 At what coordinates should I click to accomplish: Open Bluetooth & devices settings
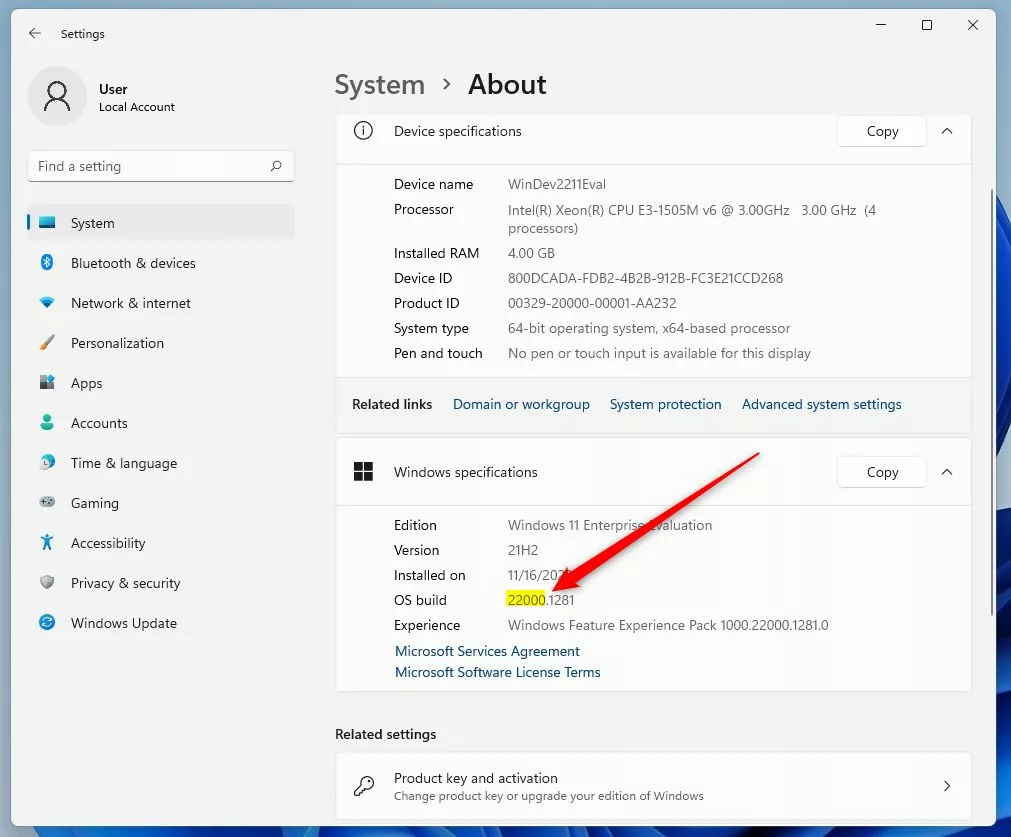(x=161, y=263)
